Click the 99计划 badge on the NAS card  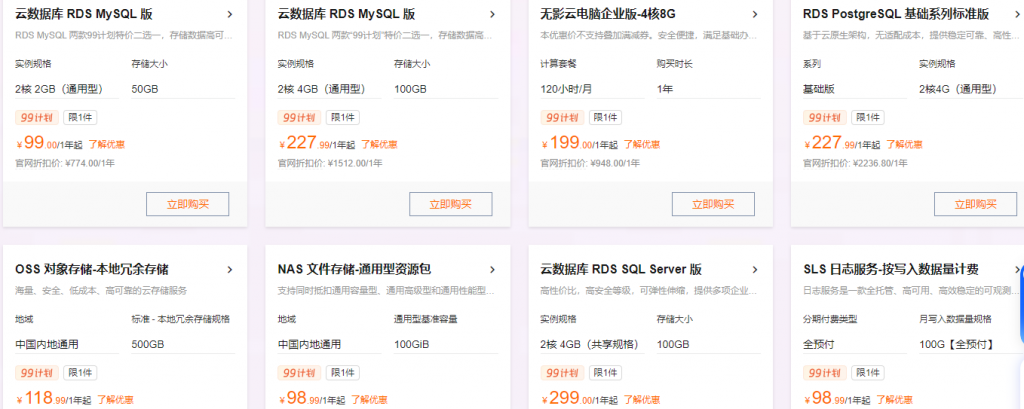299,373
